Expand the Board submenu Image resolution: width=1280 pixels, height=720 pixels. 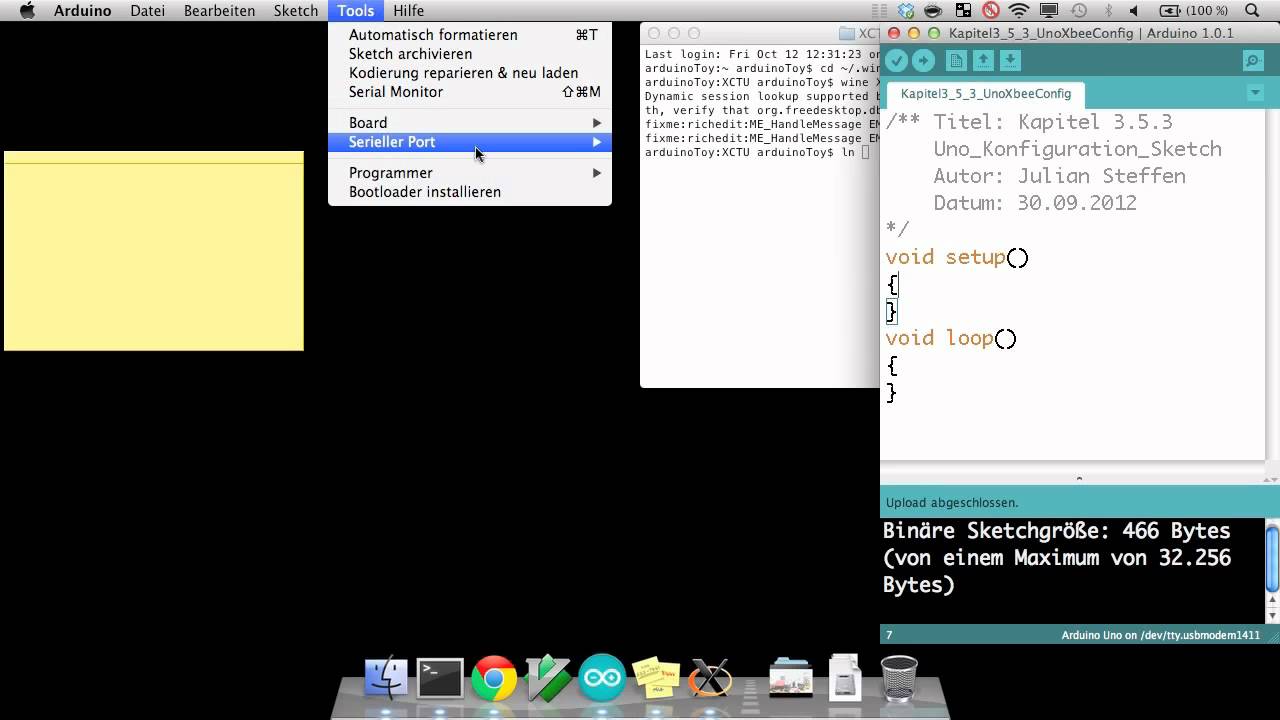click(470, 122)
